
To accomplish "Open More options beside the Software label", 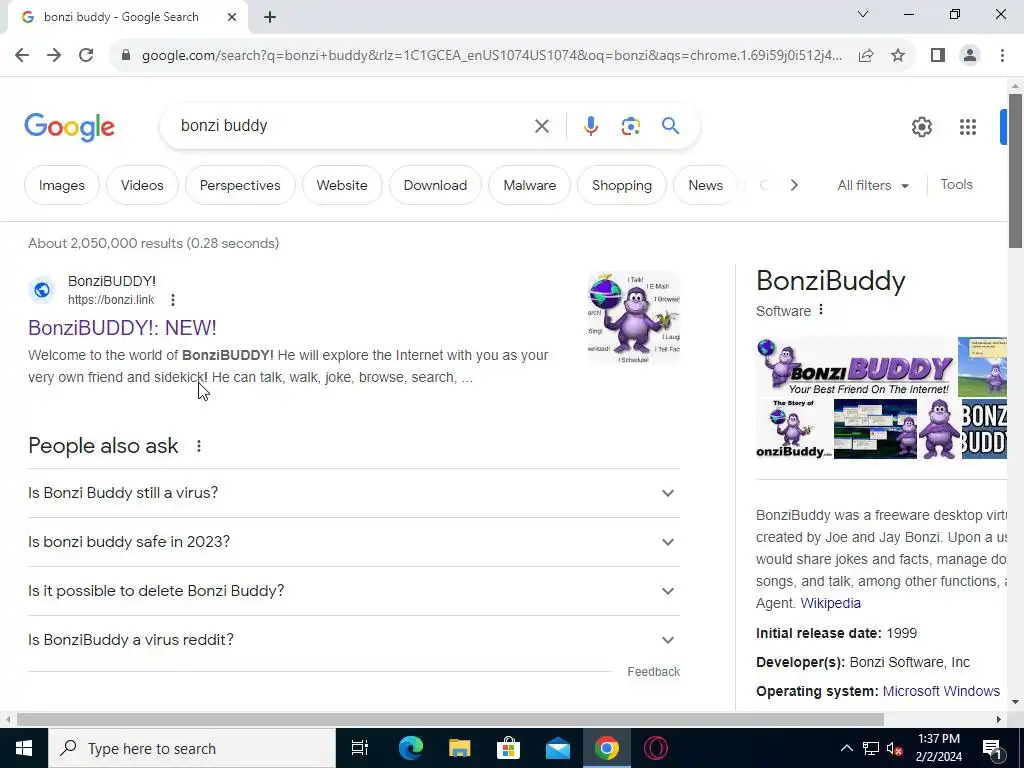I will (821, 310).
